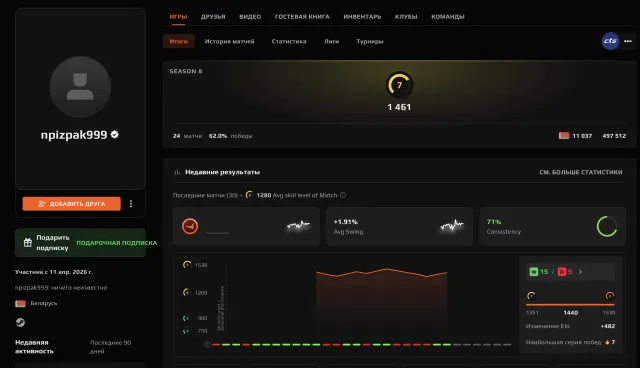Open the ВИДЕО tab
Viewport: 640px width, 368px height.
pos(250,17)
